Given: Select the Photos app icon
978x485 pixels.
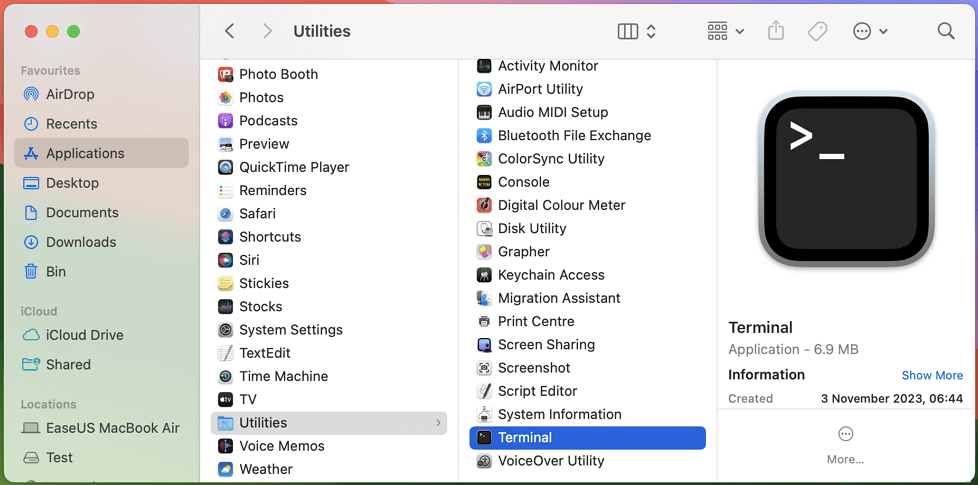Looking at the screenshot, I should coord(225,97).
